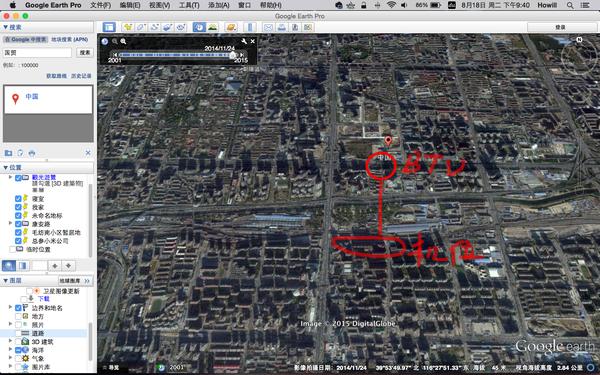The height and width of the screenshot is (375, 600).
Task: Expand the 康安路 tree folder
Action: pos(10,223)
